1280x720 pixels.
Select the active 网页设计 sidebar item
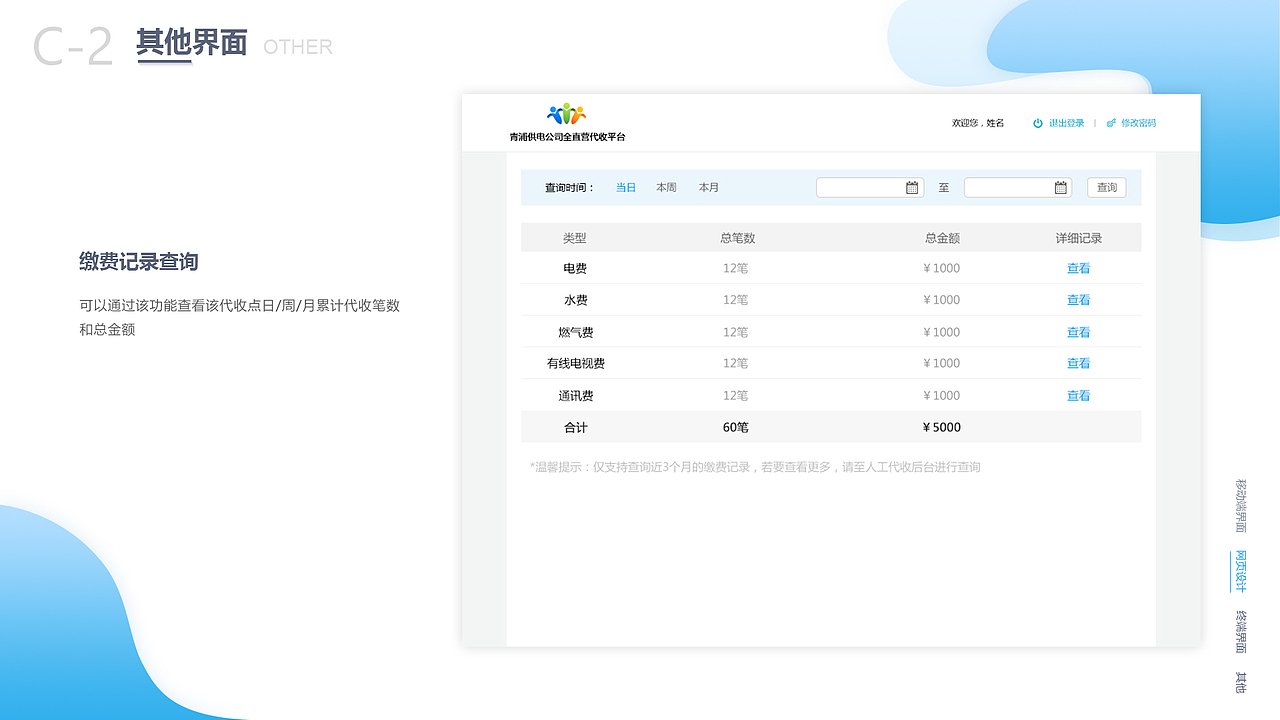pyautogui.click(x=1240, y=569)
